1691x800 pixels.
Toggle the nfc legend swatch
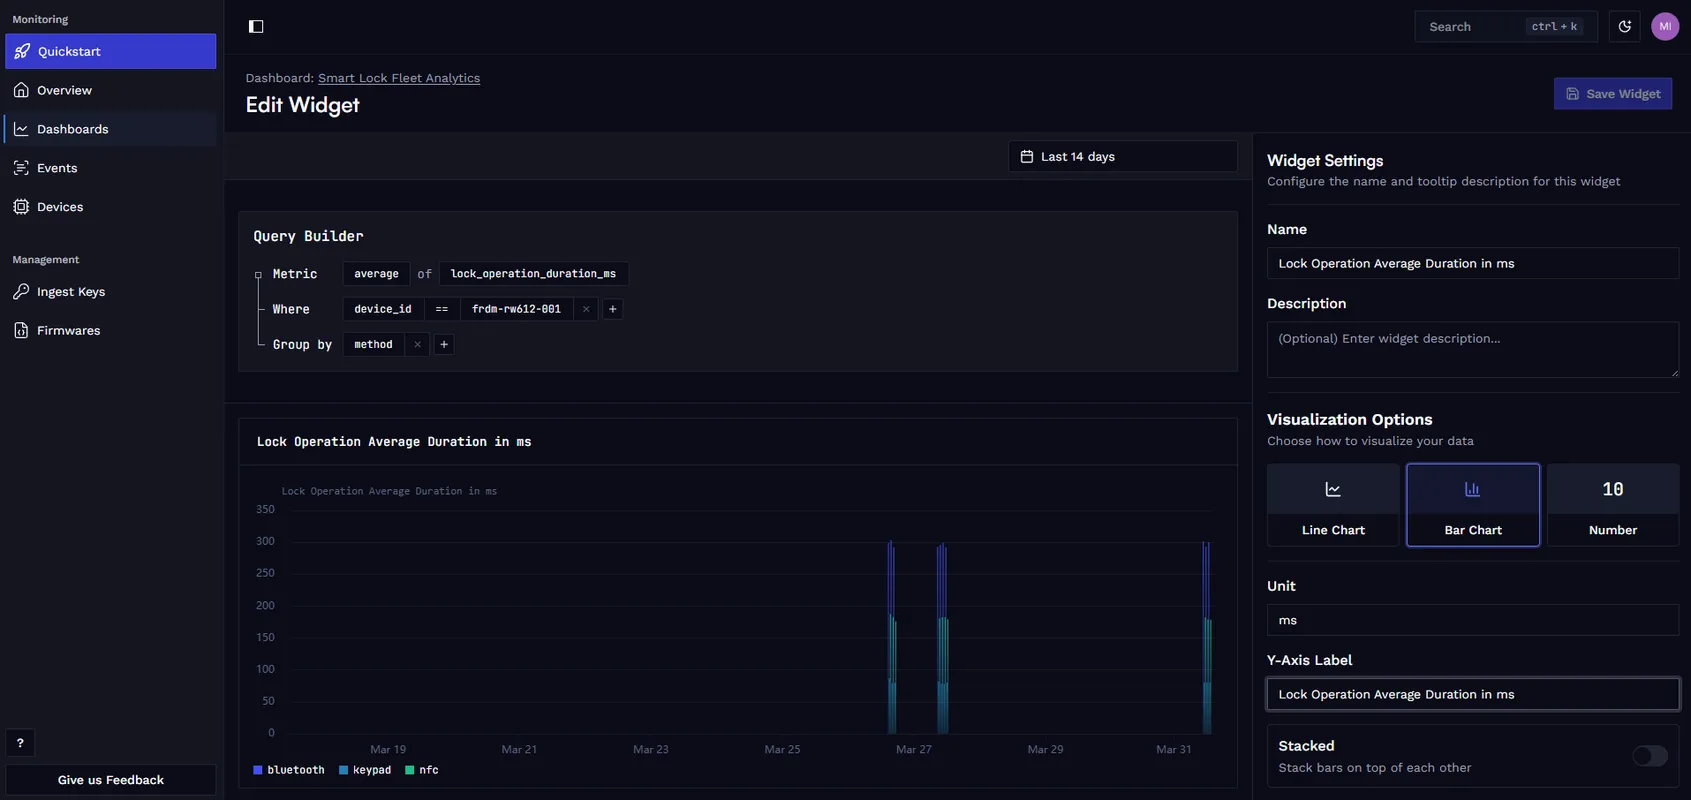pyautogui.click(x=410, y=770)
